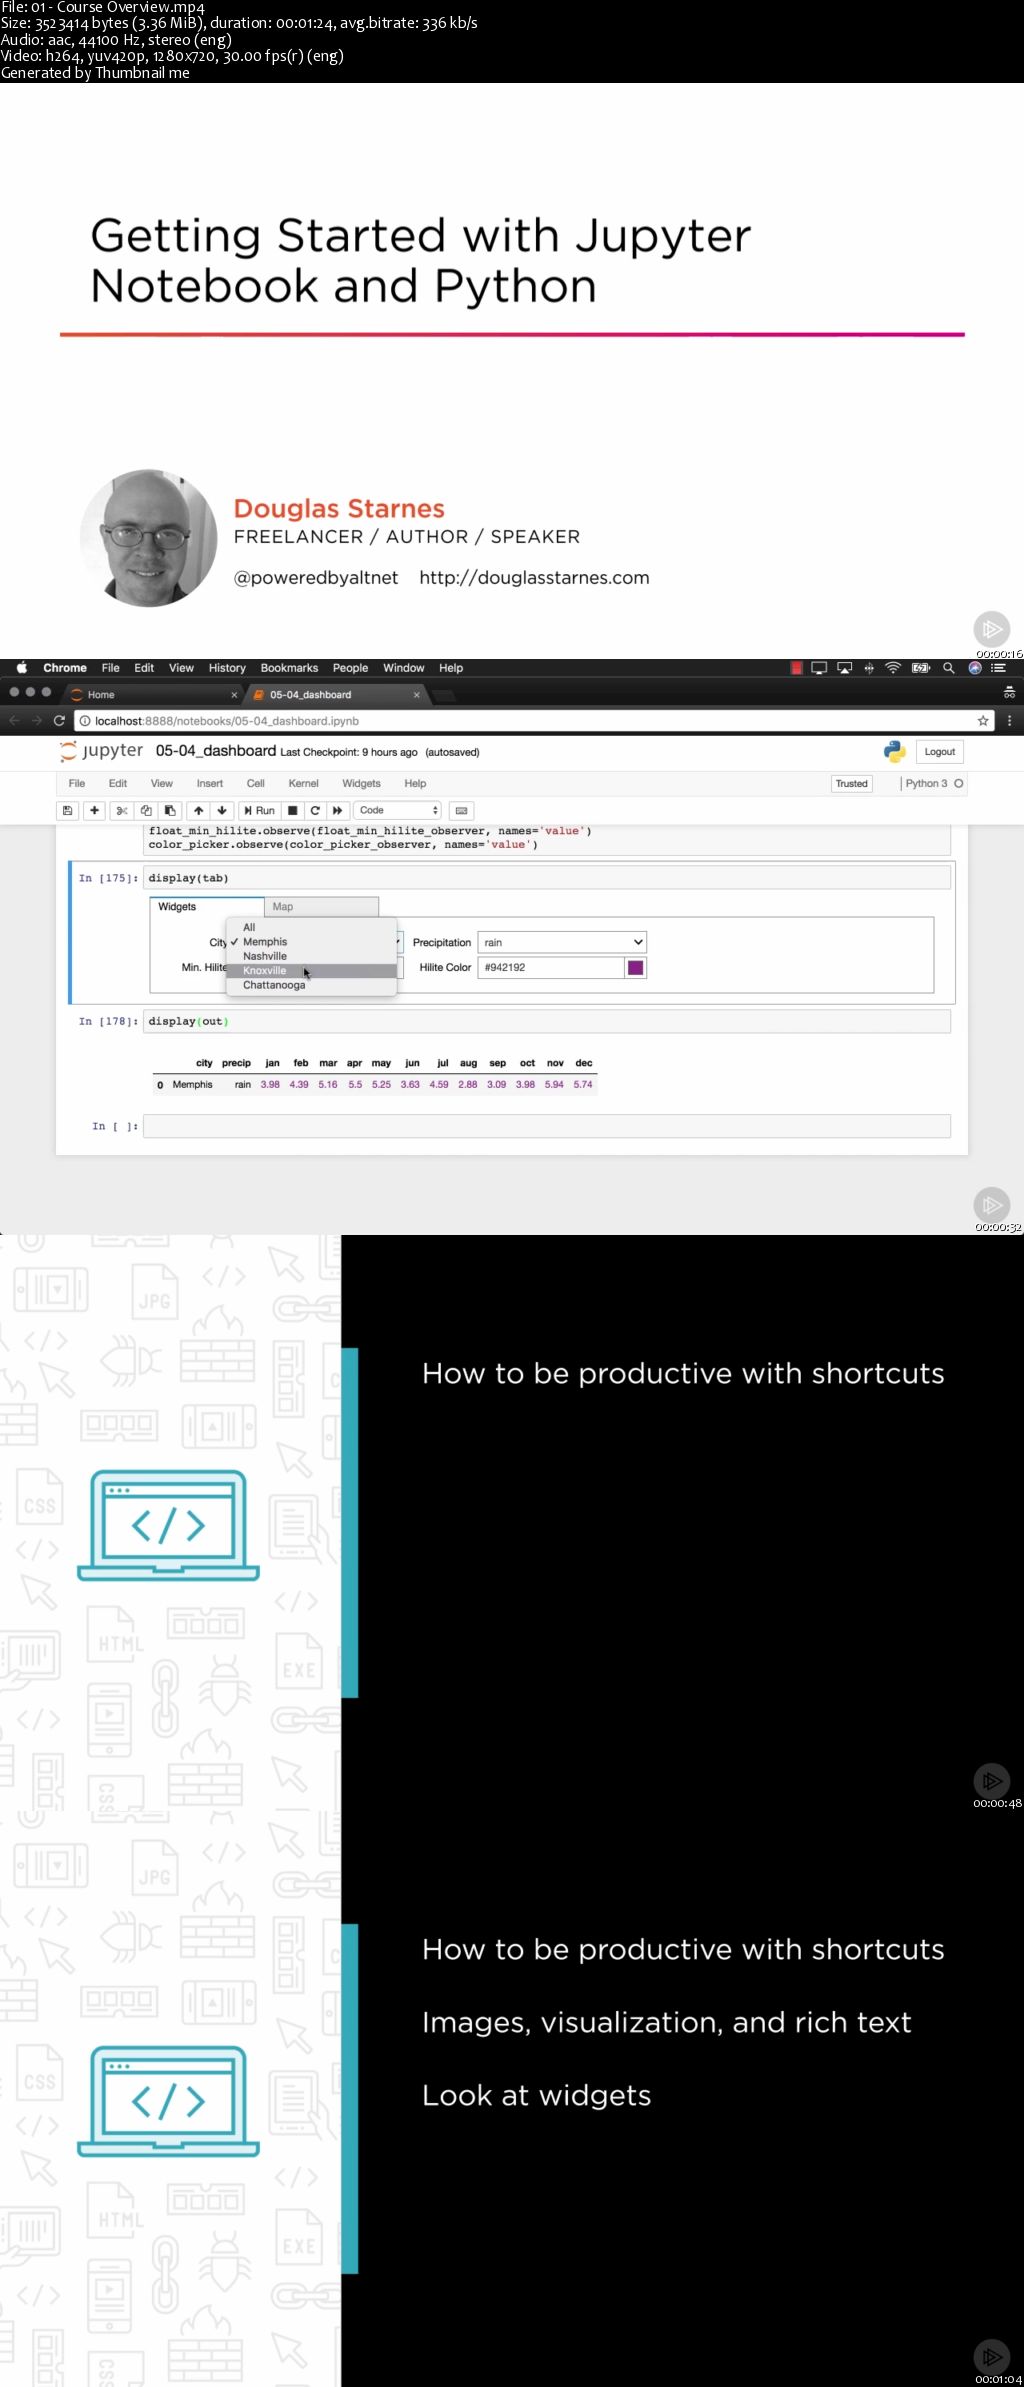
Task: Switch to the Map widget tab
Action: coord(322,906)
